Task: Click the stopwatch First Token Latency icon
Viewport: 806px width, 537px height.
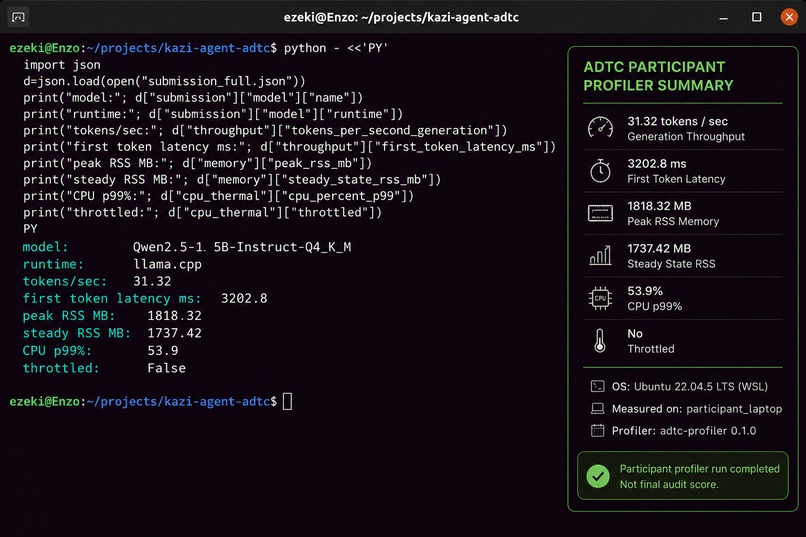Action: pos(600,171)
